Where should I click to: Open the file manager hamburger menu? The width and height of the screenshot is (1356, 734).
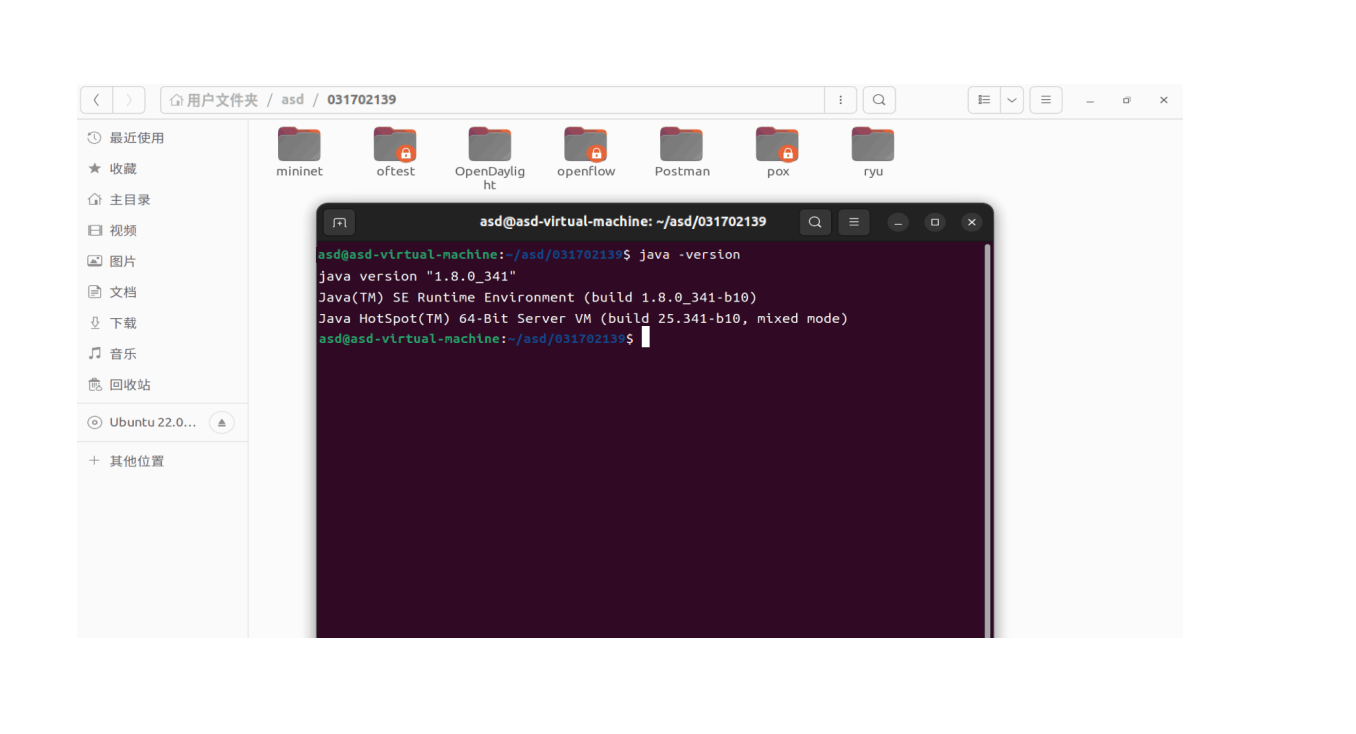click(x=1046, y=100)
